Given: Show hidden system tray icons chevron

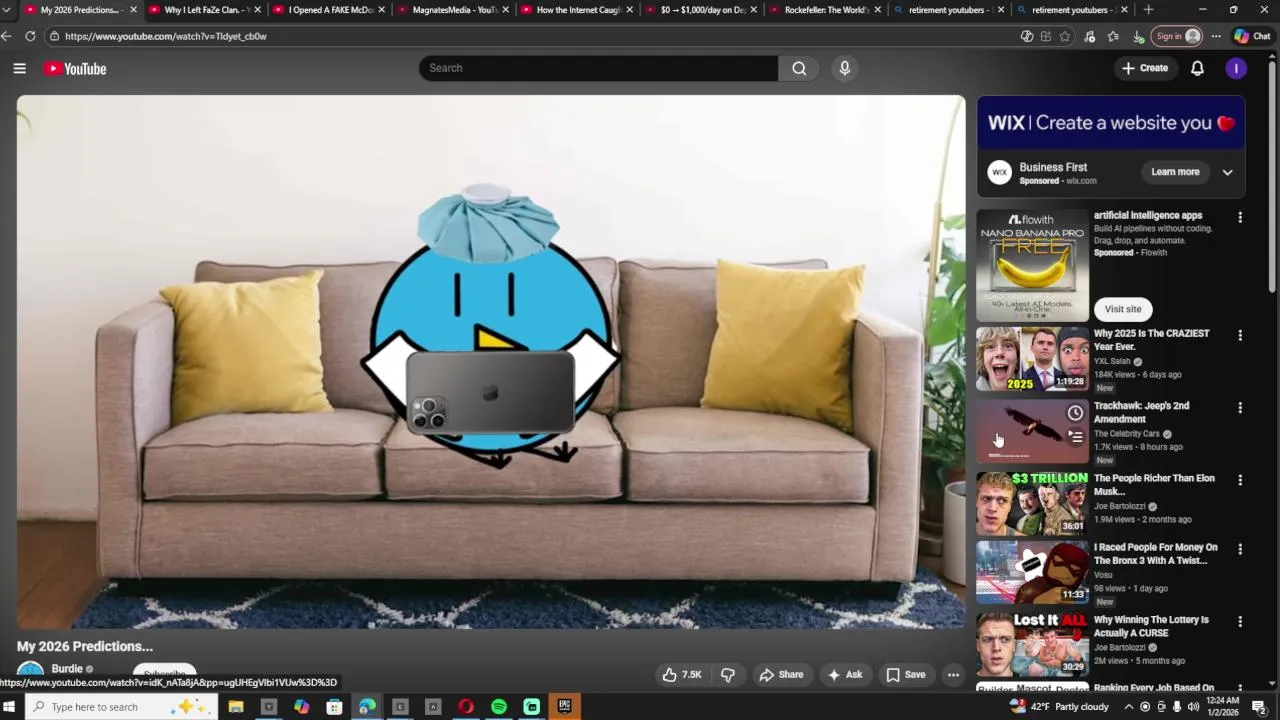Looking at the screenshot, I should click(x=1129, y=707).
